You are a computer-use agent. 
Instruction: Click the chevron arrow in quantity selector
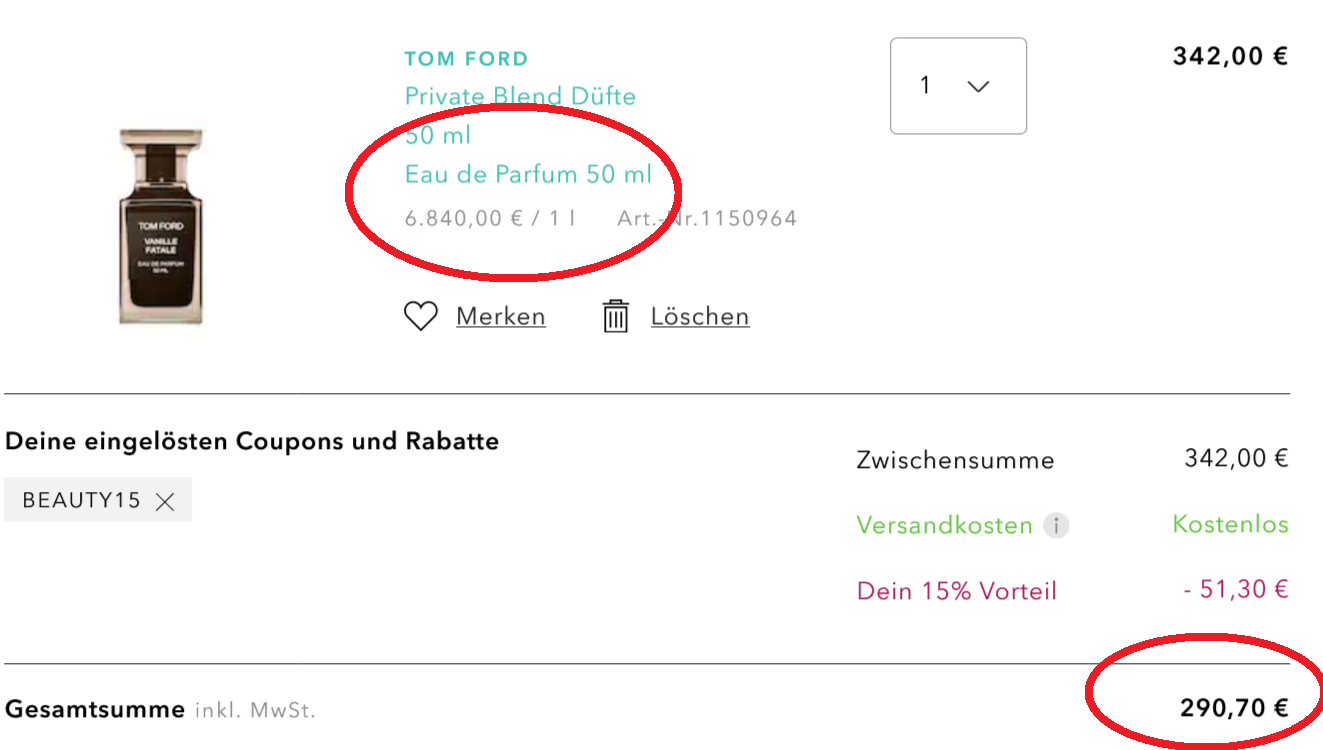pos(979,87)
